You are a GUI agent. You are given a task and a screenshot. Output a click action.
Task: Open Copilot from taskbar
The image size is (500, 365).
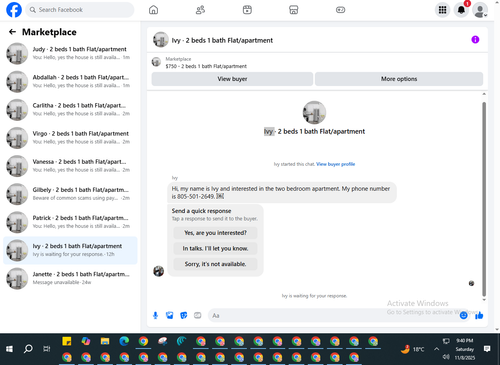tap(86, 341)
